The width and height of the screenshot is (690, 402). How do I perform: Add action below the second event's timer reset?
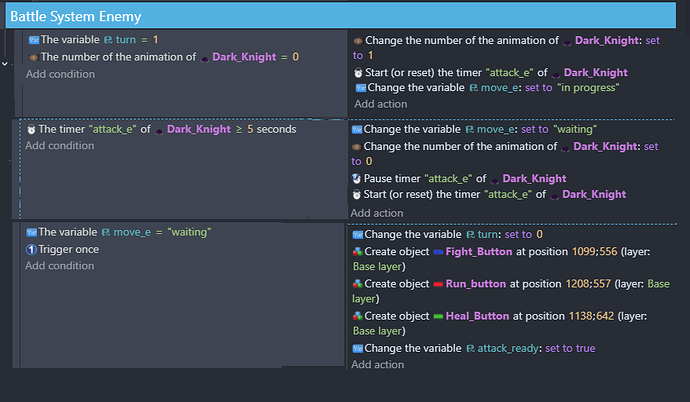coord(378,212)
